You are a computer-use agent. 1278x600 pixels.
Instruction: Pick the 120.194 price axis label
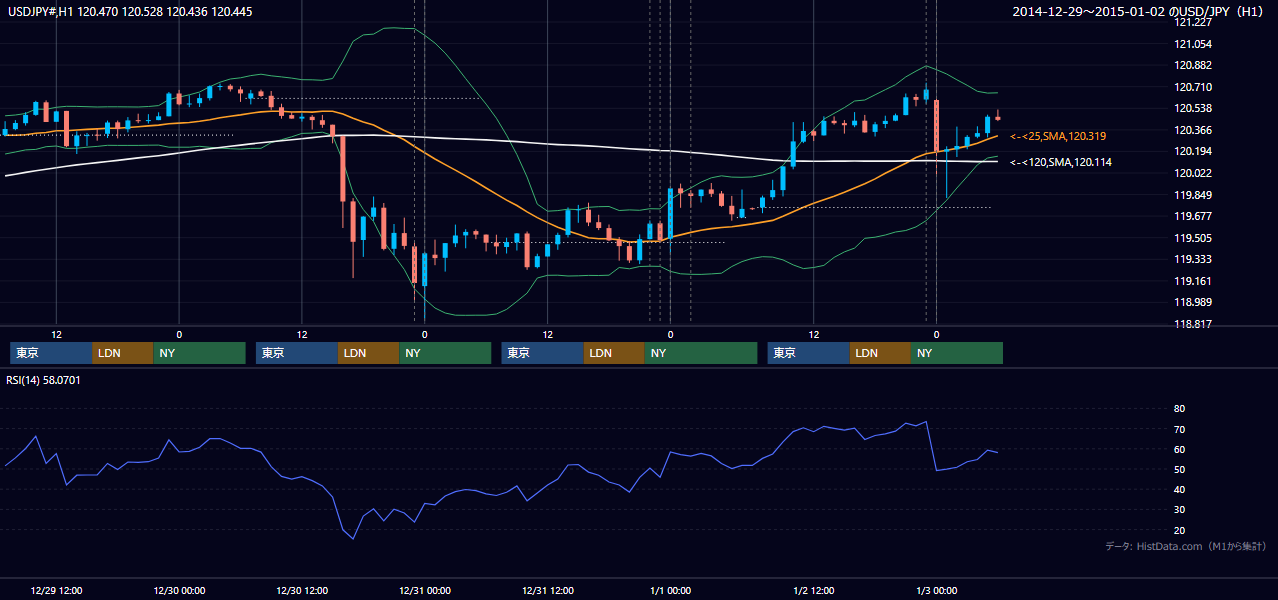(1192, 151)
